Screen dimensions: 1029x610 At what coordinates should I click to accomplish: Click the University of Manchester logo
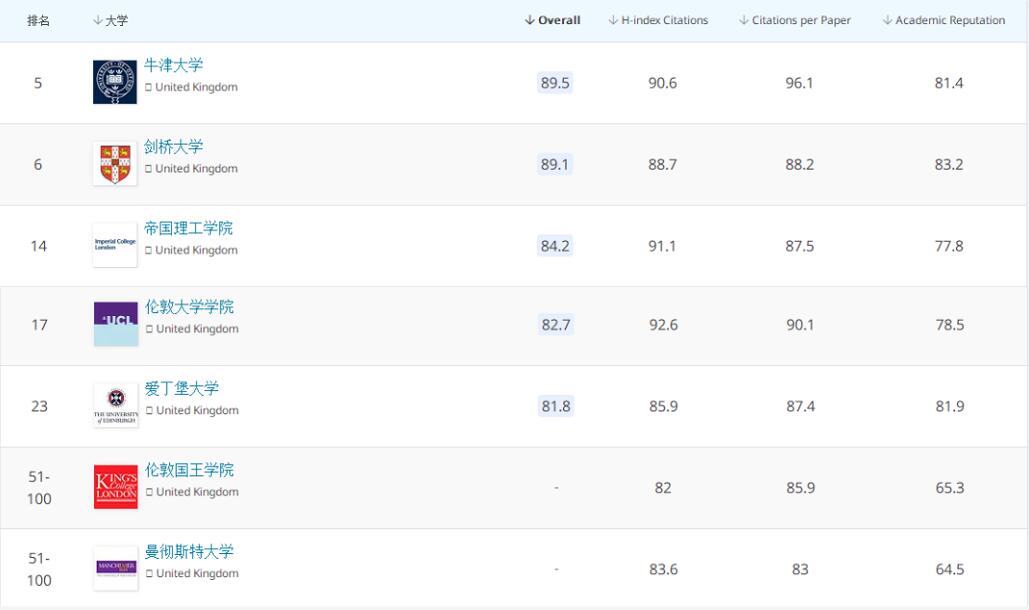(x=115, y=568)
